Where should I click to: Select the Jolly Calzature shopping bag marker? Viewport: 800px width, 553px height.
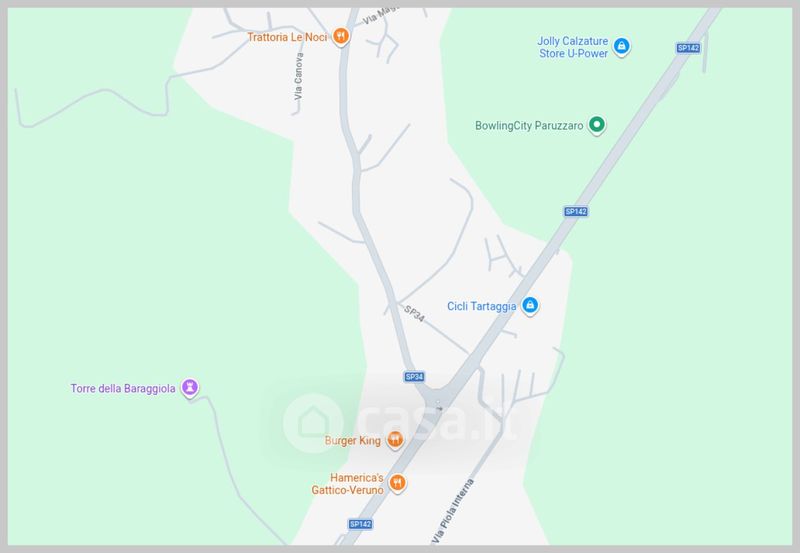click(621, 46)
